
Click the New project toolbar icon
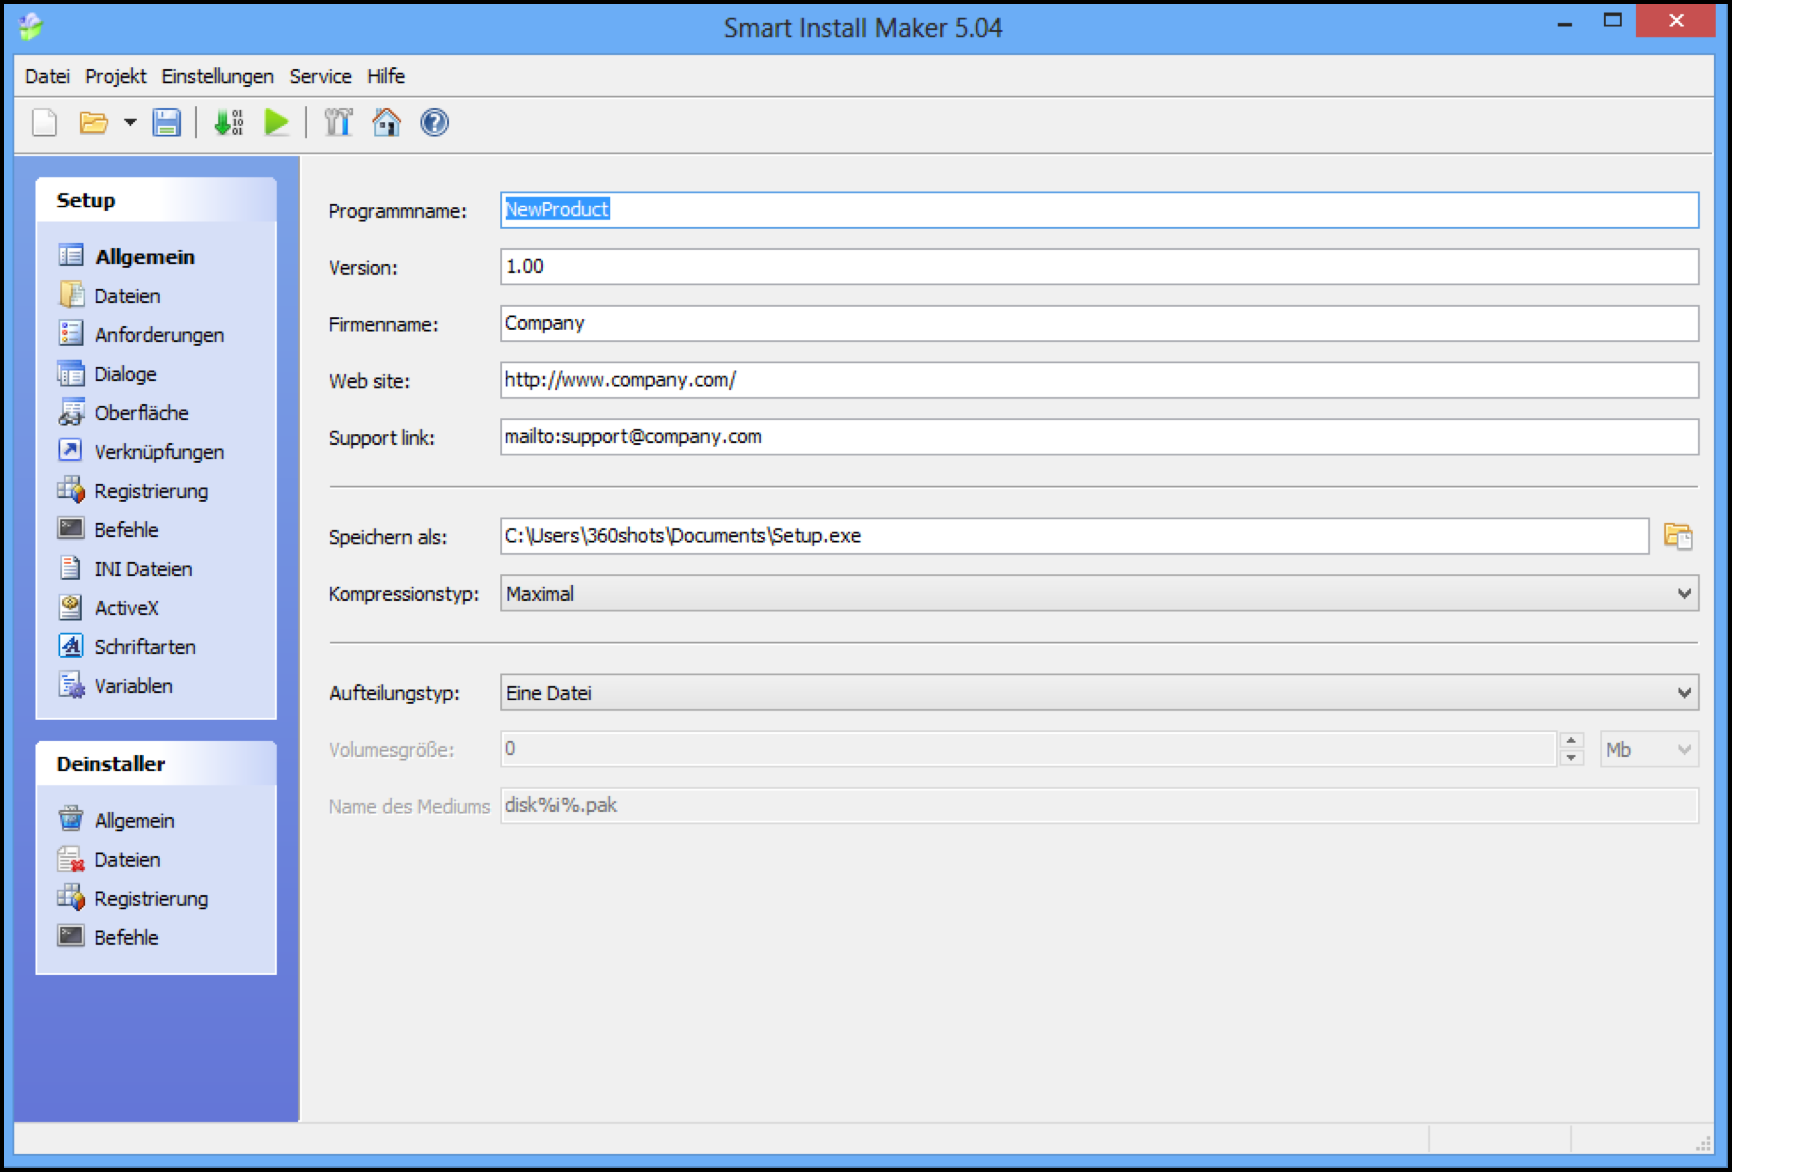tap(45, 123)
